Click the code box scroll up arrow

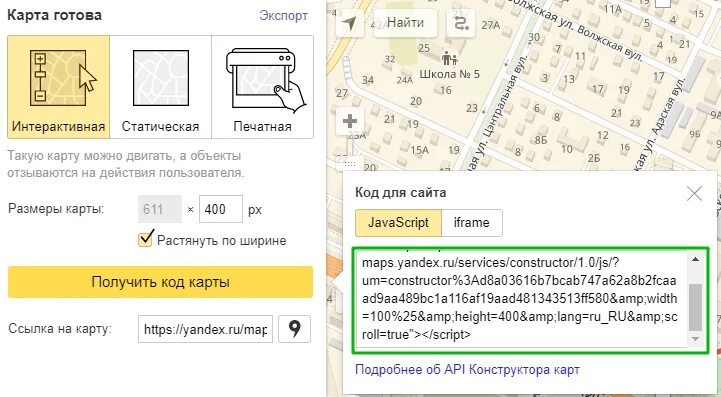click(695, 259)
